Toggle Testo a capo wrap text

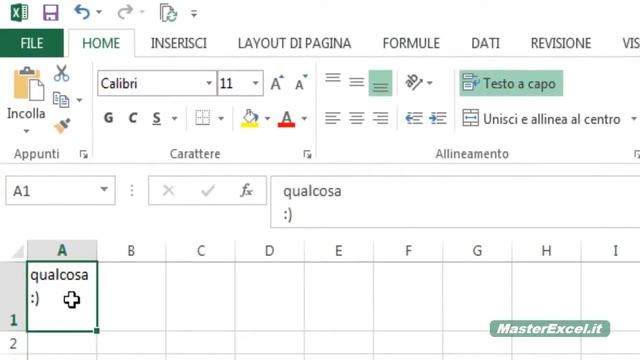(511, 83)
